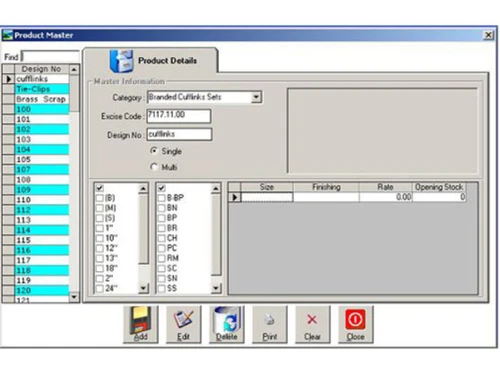
Task: Select design number 105
Action: tap(42, 159)
